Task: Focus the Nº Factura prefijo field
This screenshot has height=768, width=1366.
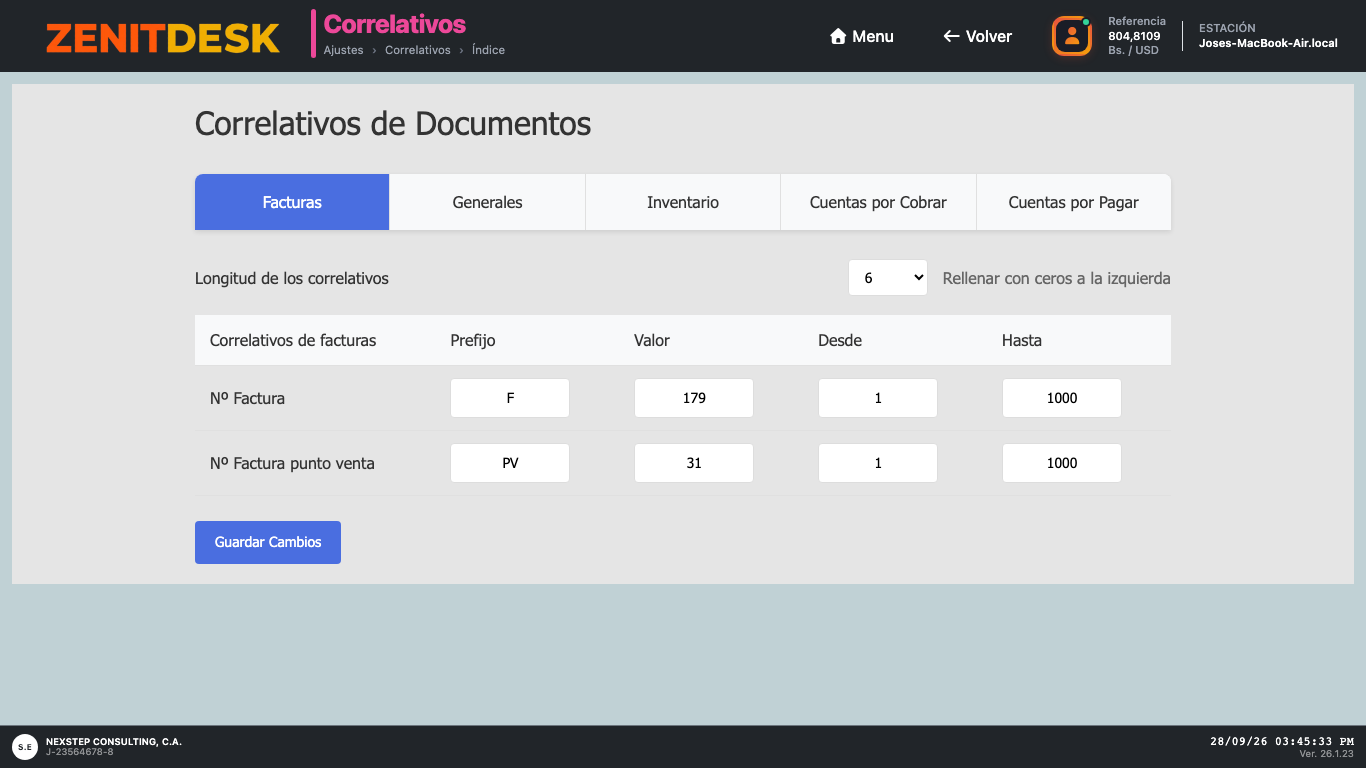Action: [x=510, y=398]
